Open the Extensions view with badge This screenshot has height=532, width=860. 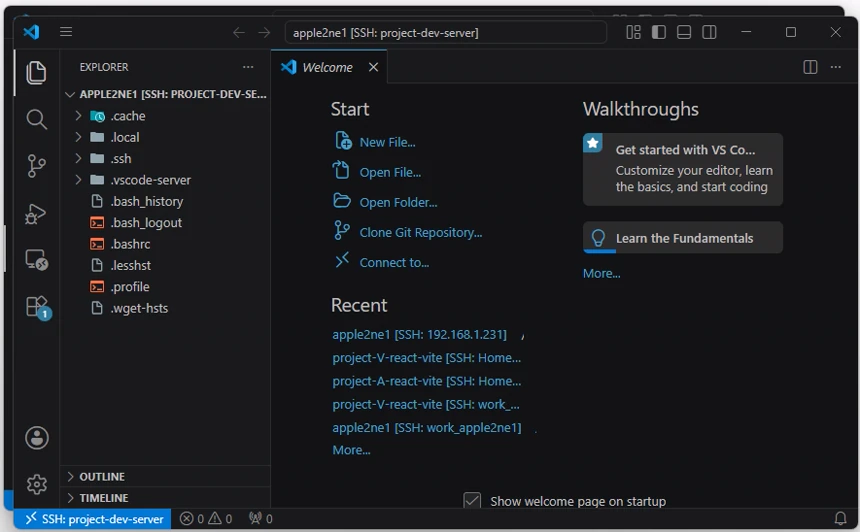pyautogui.click(x=37, y=307)
